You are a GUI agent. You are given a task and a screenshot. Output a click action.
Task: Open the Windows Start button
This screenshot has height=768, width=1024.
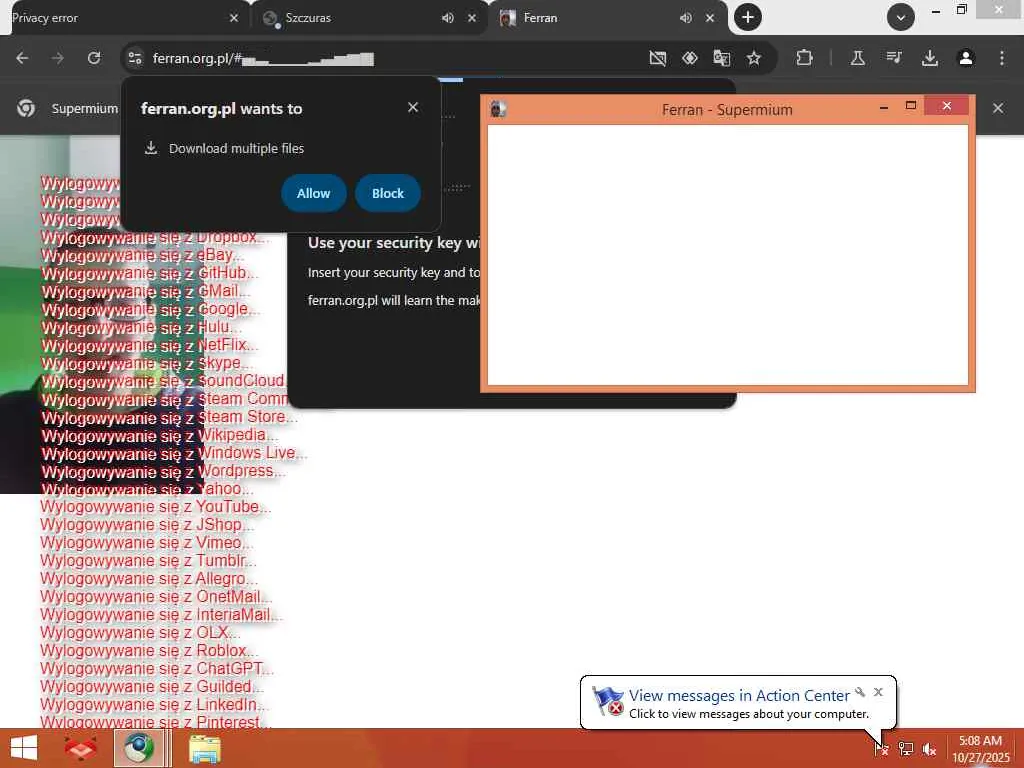(24, 748)
